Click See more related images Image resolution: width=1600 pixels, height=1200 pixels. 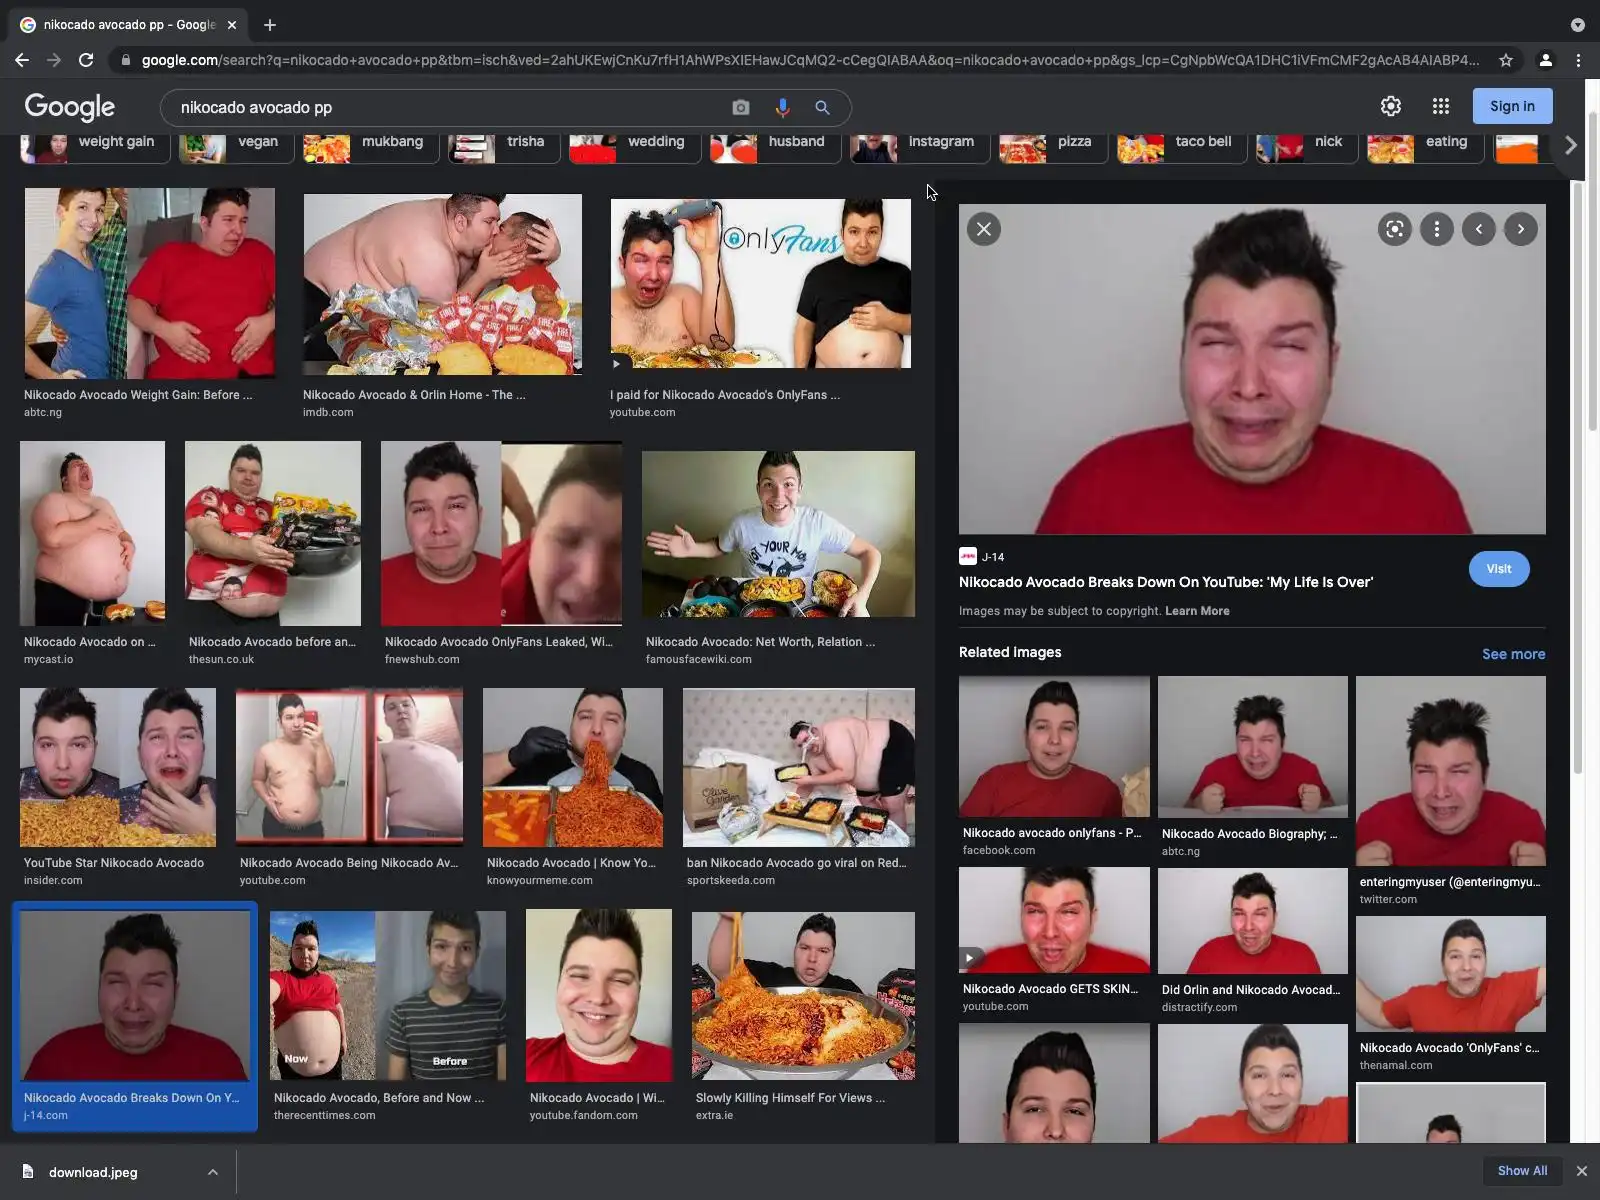1513,654
